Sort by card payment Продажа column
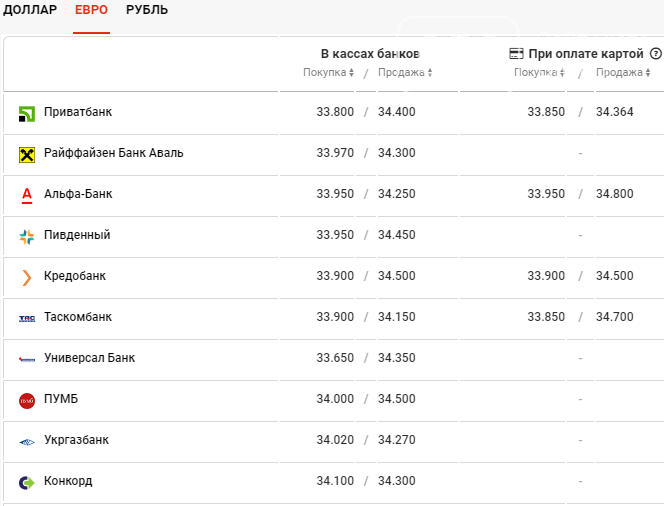This screenshot has height=506, width=664. [623, 72]
